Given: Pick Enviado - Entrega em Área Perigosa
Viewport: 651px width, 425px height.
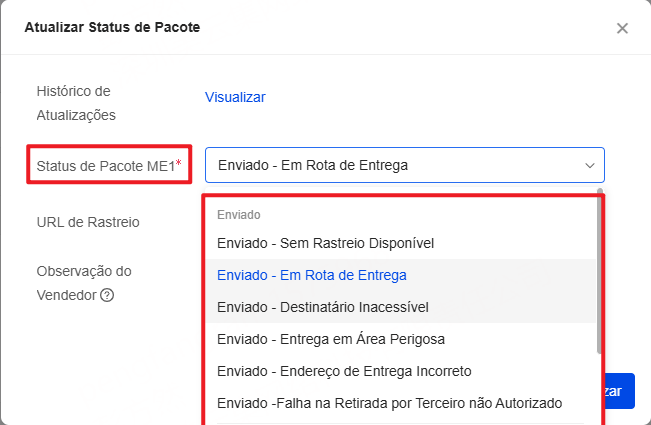Looking at the screenshot, I should click(x=401, y=339).
